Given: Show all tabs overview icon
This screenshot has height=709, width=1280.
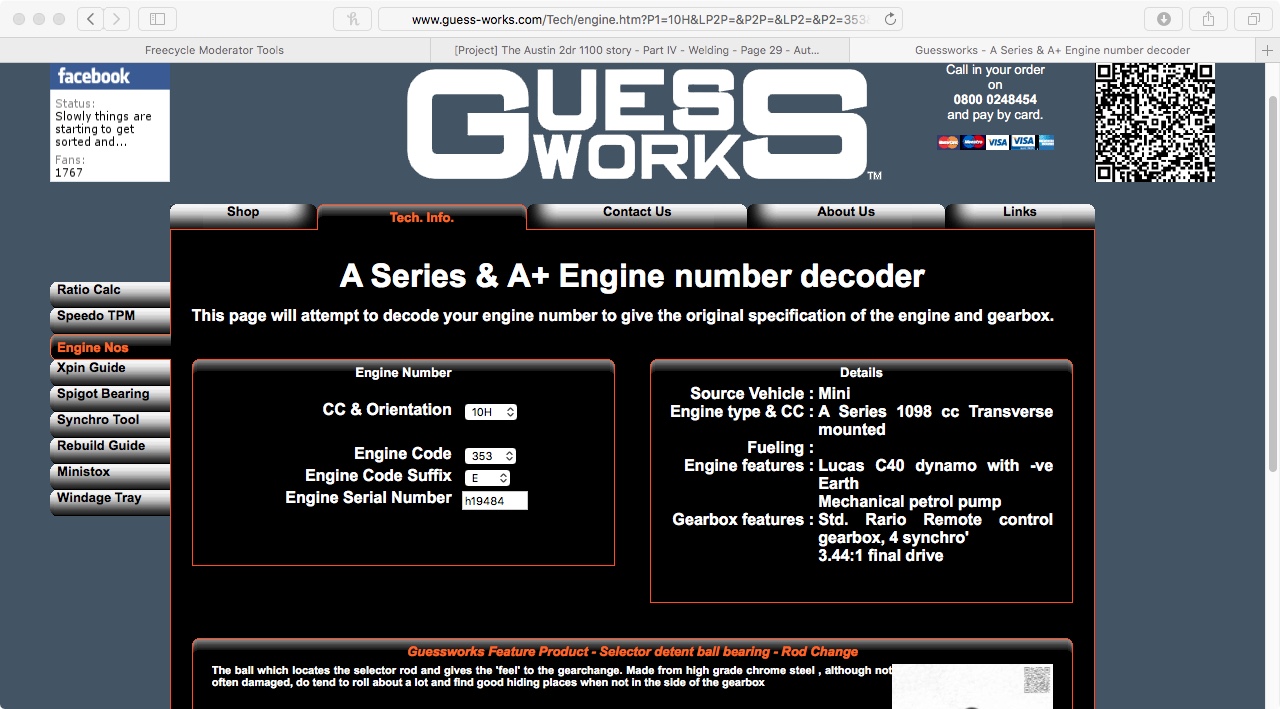Looking at the screenshot, I should tap(1253, 19).
